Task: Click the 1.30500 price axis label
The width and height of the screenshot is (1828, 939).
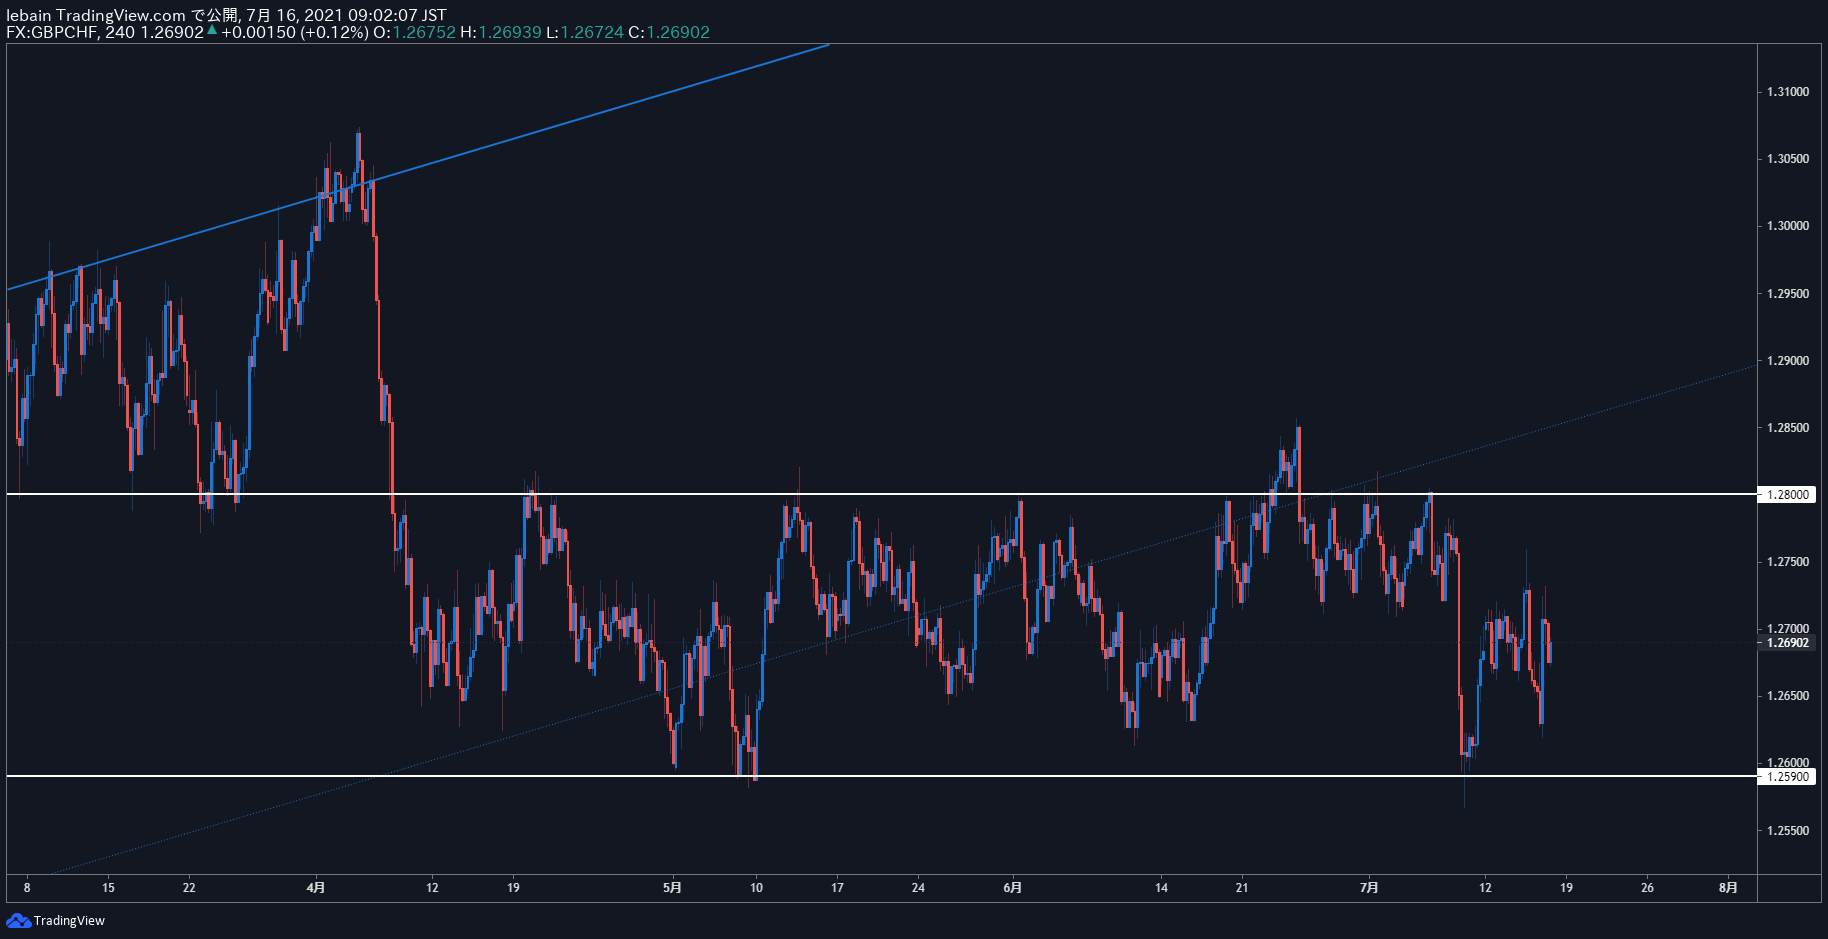Action: click(1788, 159)
